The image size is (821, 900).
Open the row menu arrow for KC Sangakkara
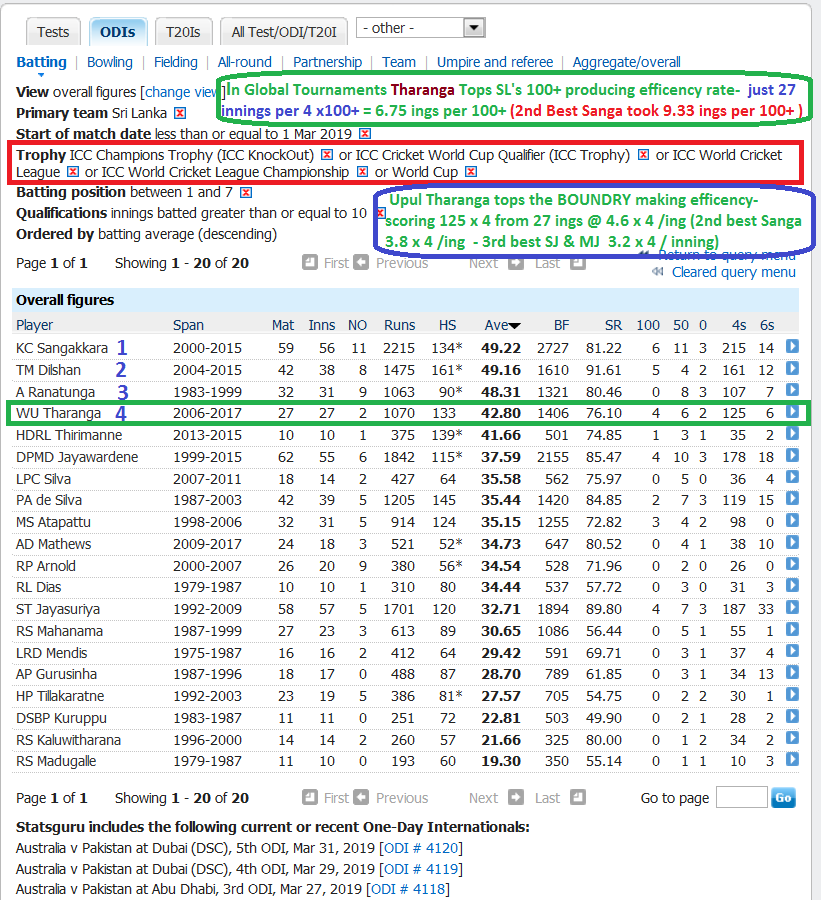click(x=792, y=346)
